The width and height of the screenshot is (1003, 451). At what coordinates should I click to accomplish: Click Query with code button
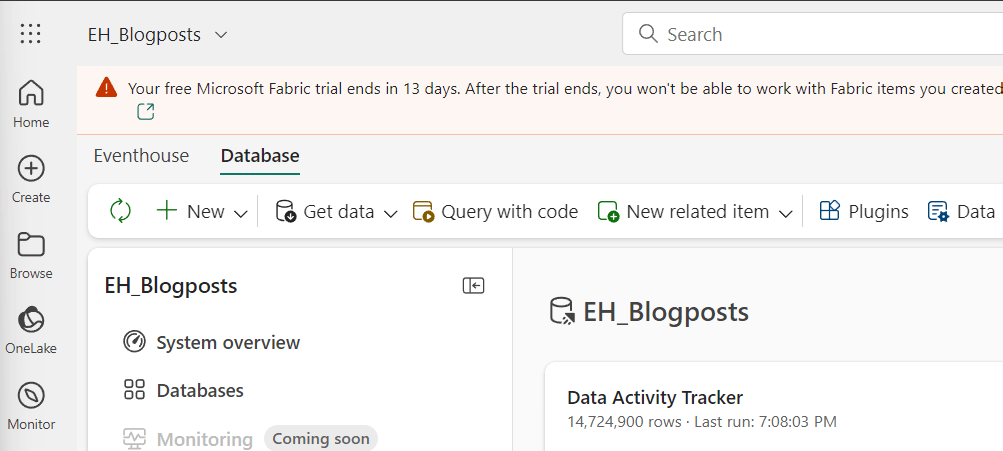496,211
